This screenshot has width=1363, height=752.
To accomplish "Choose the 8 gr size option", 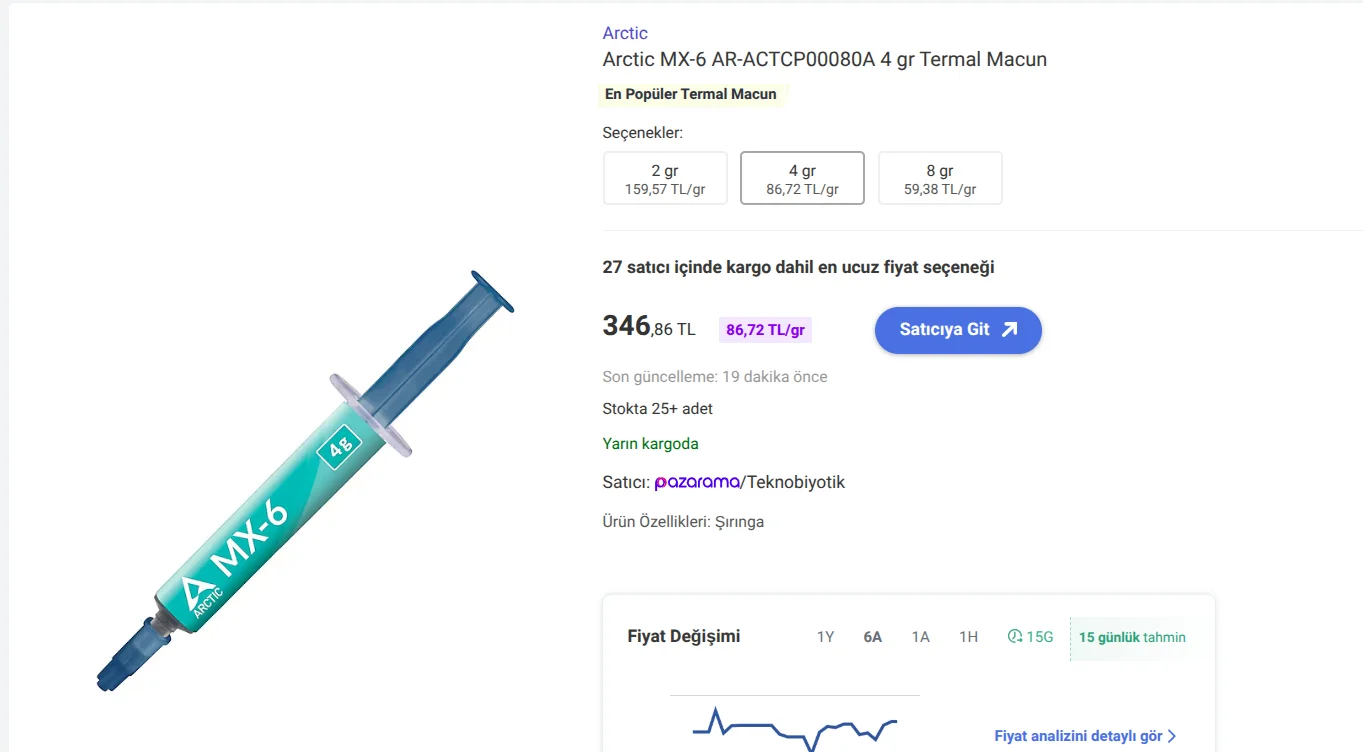I will coord(940,179).
